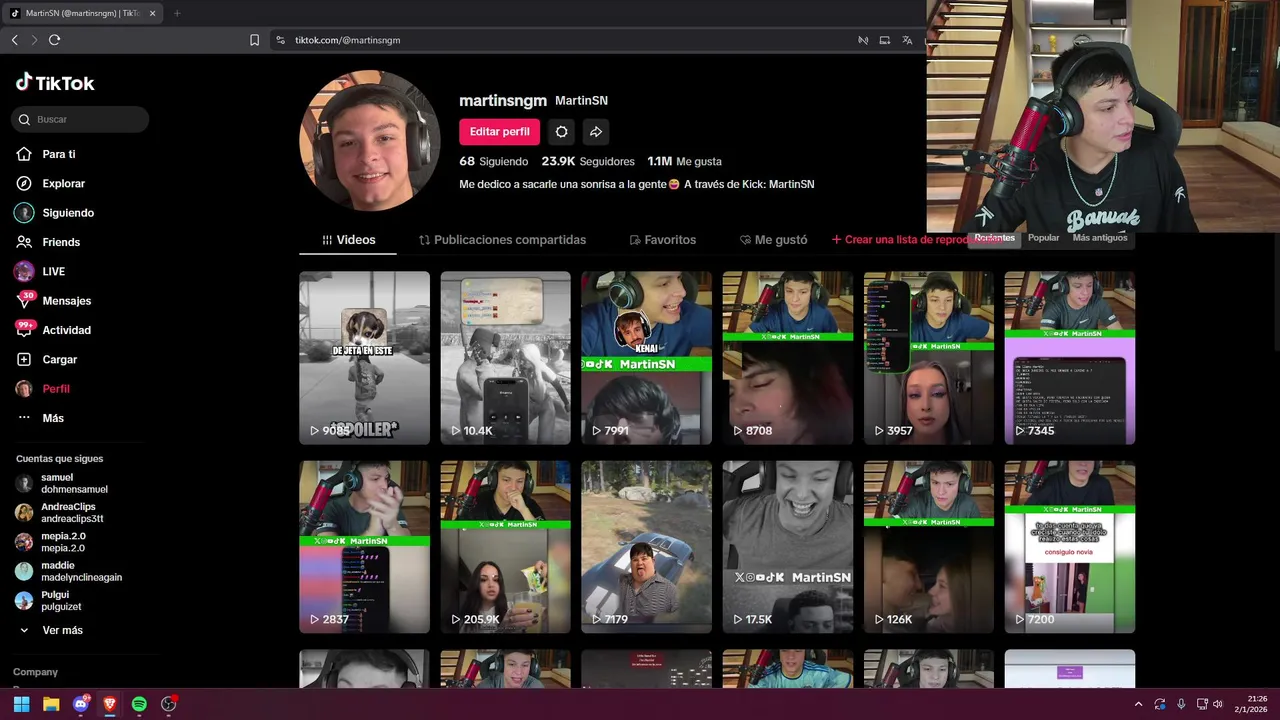Click the bookmark icon in address bar
This screenshot has width=1280, height=720.
point(254,40)
